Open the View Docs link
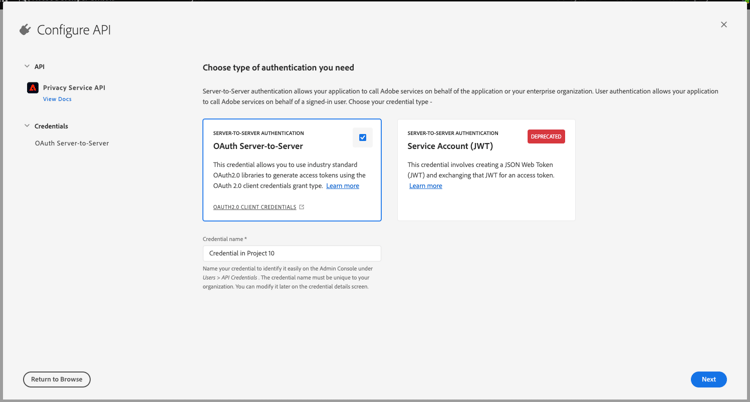Image resolution: width=750 pixels, height=402 pixels. pyautogui.click(x=57, y=99)
